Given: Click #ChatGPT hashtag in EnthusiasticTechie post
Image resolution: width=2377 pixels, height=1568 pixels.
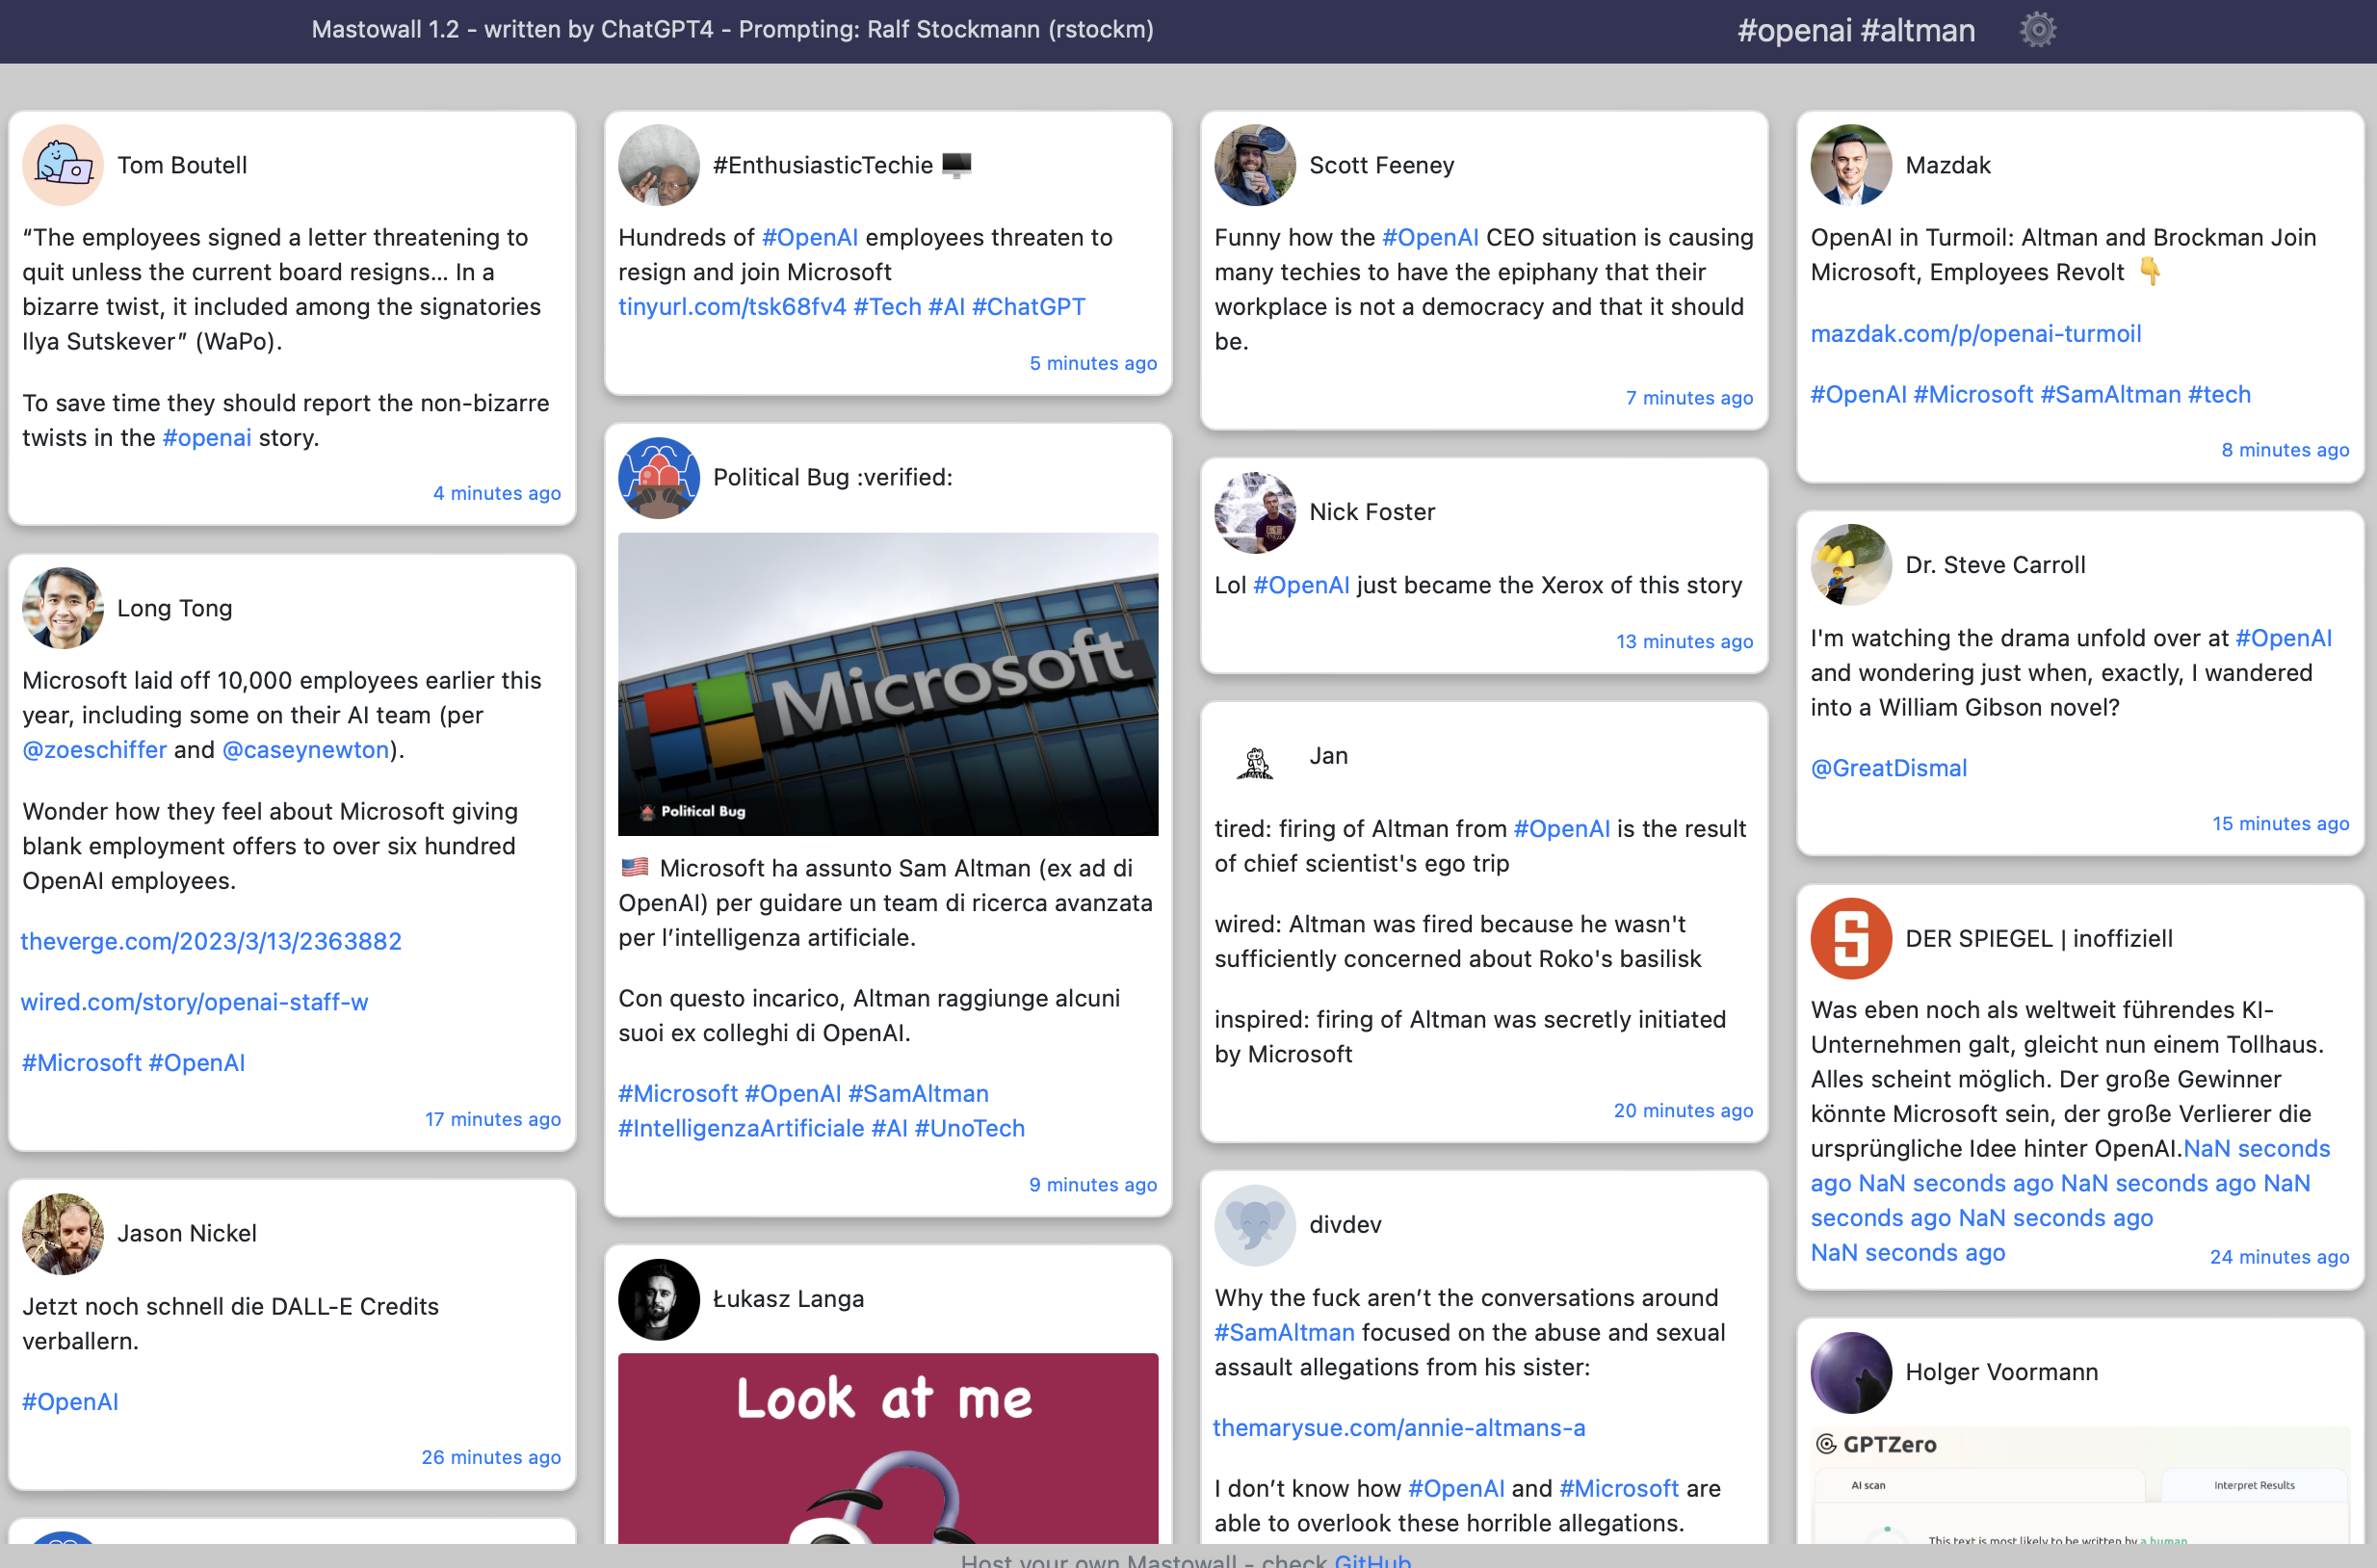Looking at the screenshot, I should click(1029, 307).
